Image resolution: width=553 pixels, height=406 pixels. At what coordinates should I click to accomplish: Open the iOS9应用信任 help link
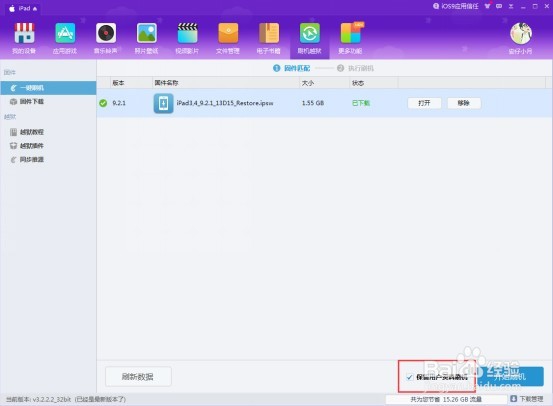click(456, 6)
